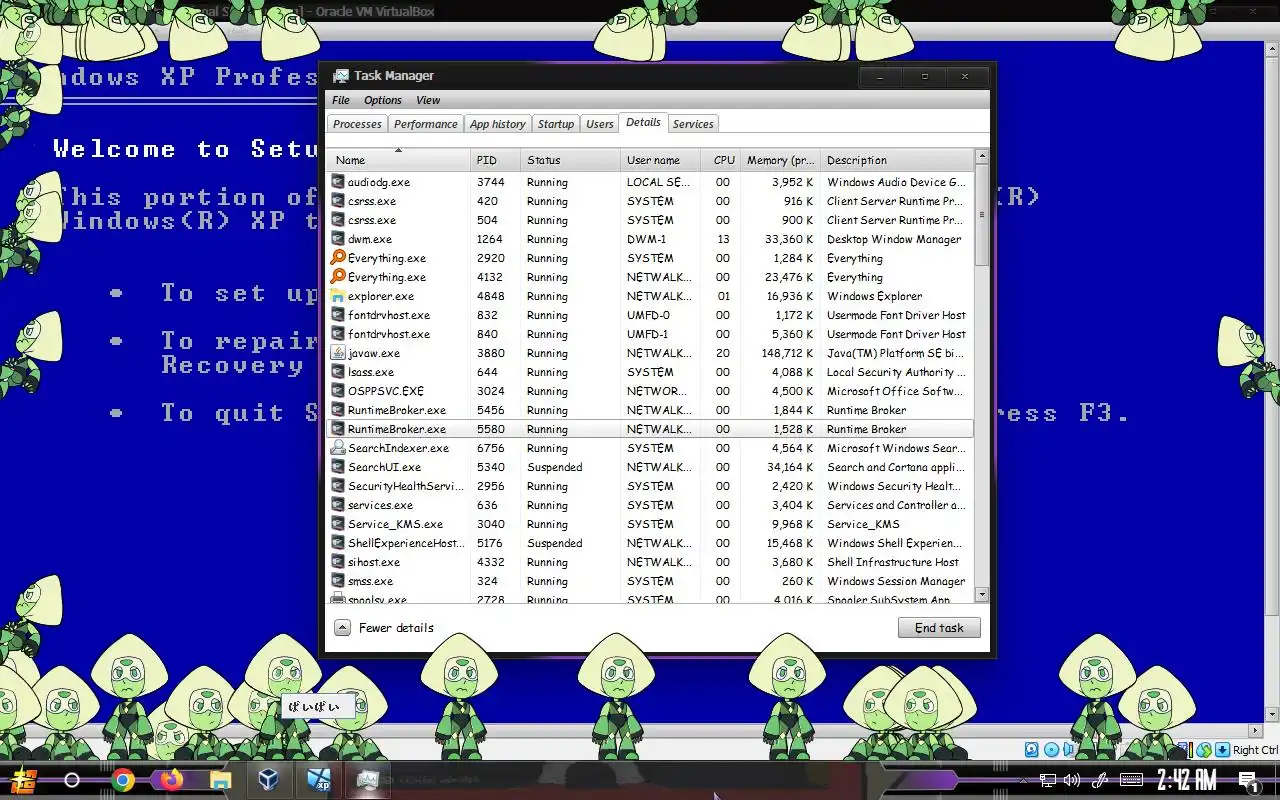Image resolution: width=1280 pixels, height=800 pixels.
Task: Open File Explorer from the taskbar
Action: 220,780
